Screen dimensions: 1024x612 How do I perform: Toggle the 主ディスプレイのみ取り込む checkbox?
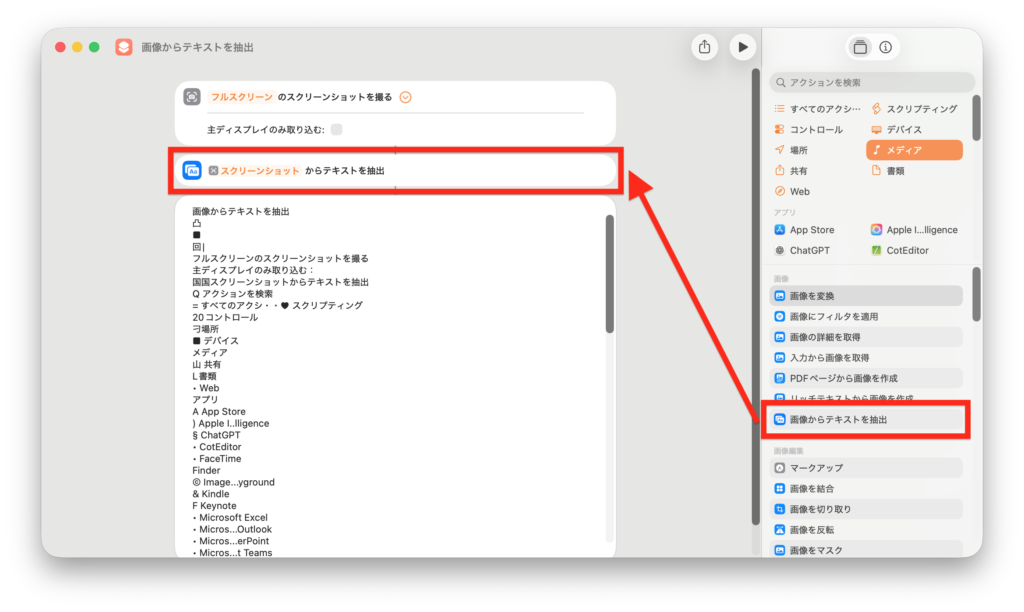click(x=337, y=129)
